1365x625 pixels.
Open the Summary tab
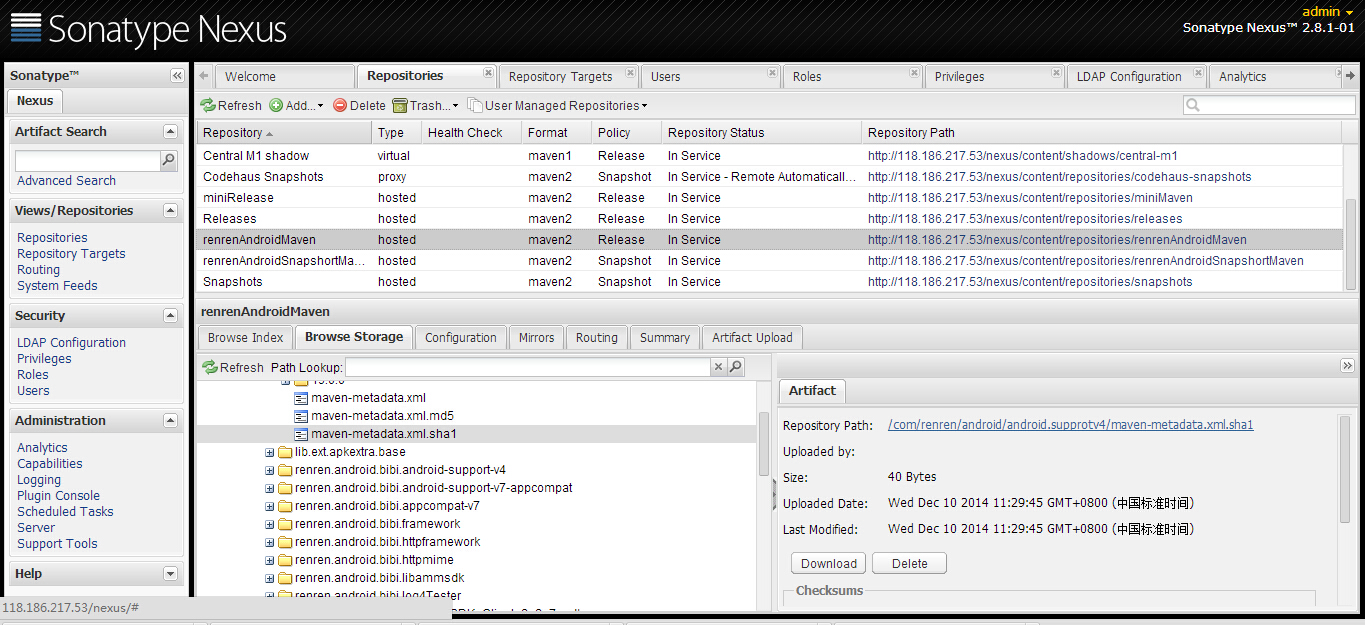point(665,338)
